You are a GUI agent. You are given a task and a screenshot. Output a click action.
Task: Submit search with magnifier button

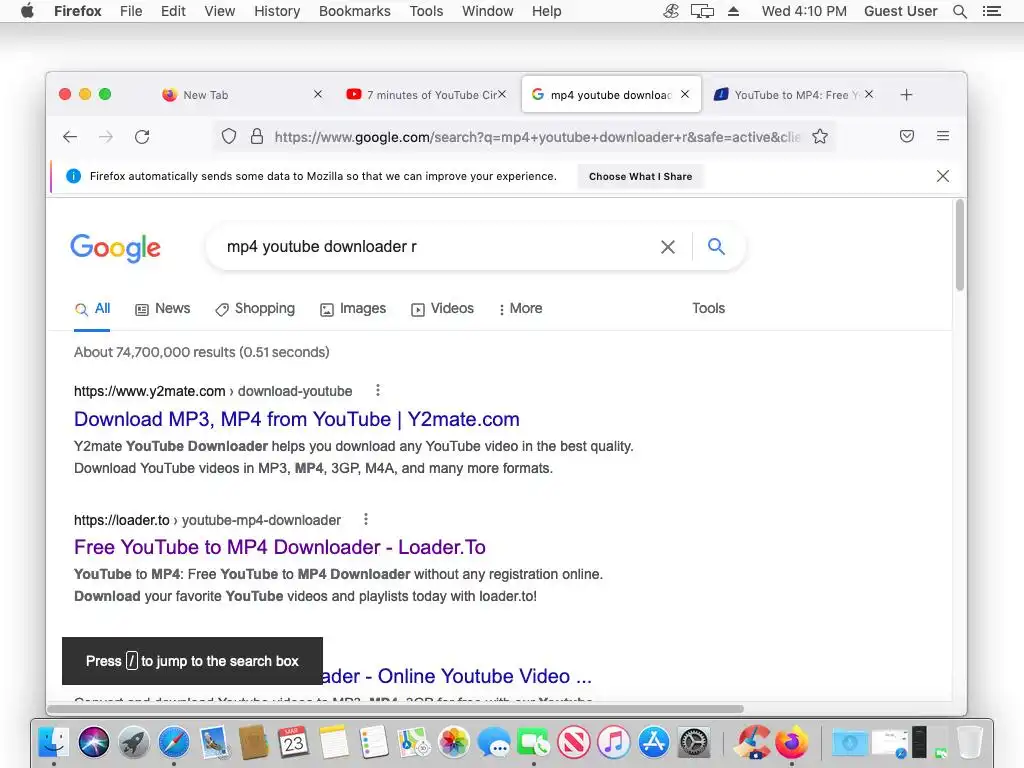coord(716,246)
